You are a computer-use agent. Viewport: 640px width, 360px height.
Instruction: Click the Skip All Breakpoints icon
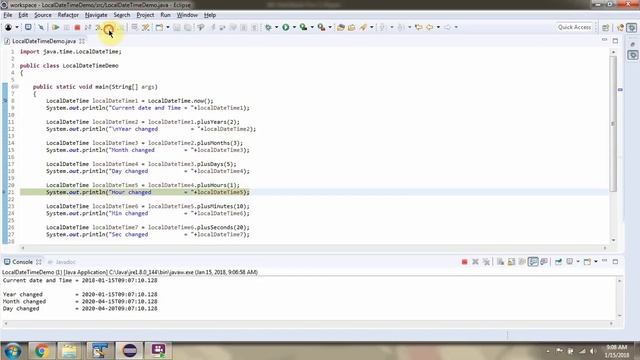41,27
